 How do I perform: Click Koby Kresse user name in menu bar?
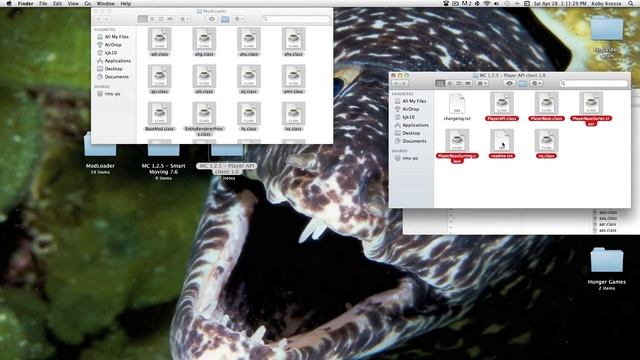606,3
